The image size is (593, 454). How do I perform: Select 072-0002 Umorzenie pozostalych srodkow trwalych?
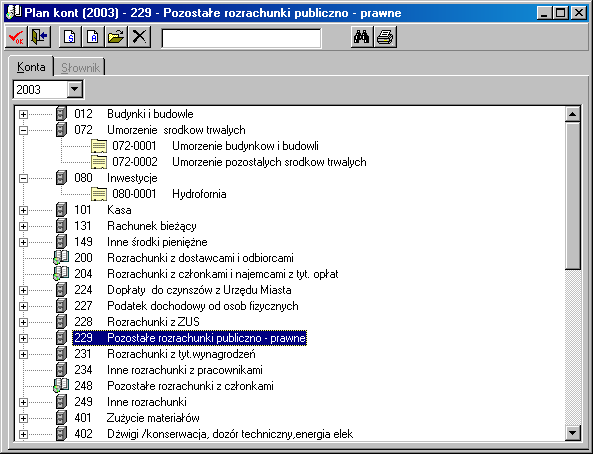tap(239, 162)
